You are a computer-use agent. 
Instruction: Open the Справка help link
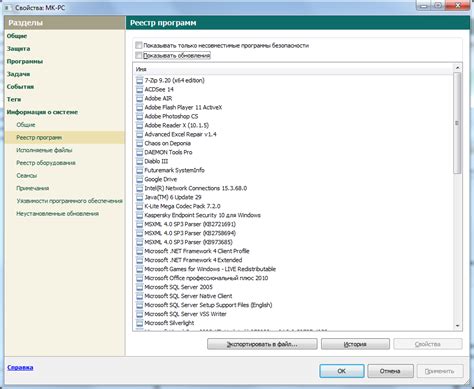pyautogui.click(x=20, y=367)
